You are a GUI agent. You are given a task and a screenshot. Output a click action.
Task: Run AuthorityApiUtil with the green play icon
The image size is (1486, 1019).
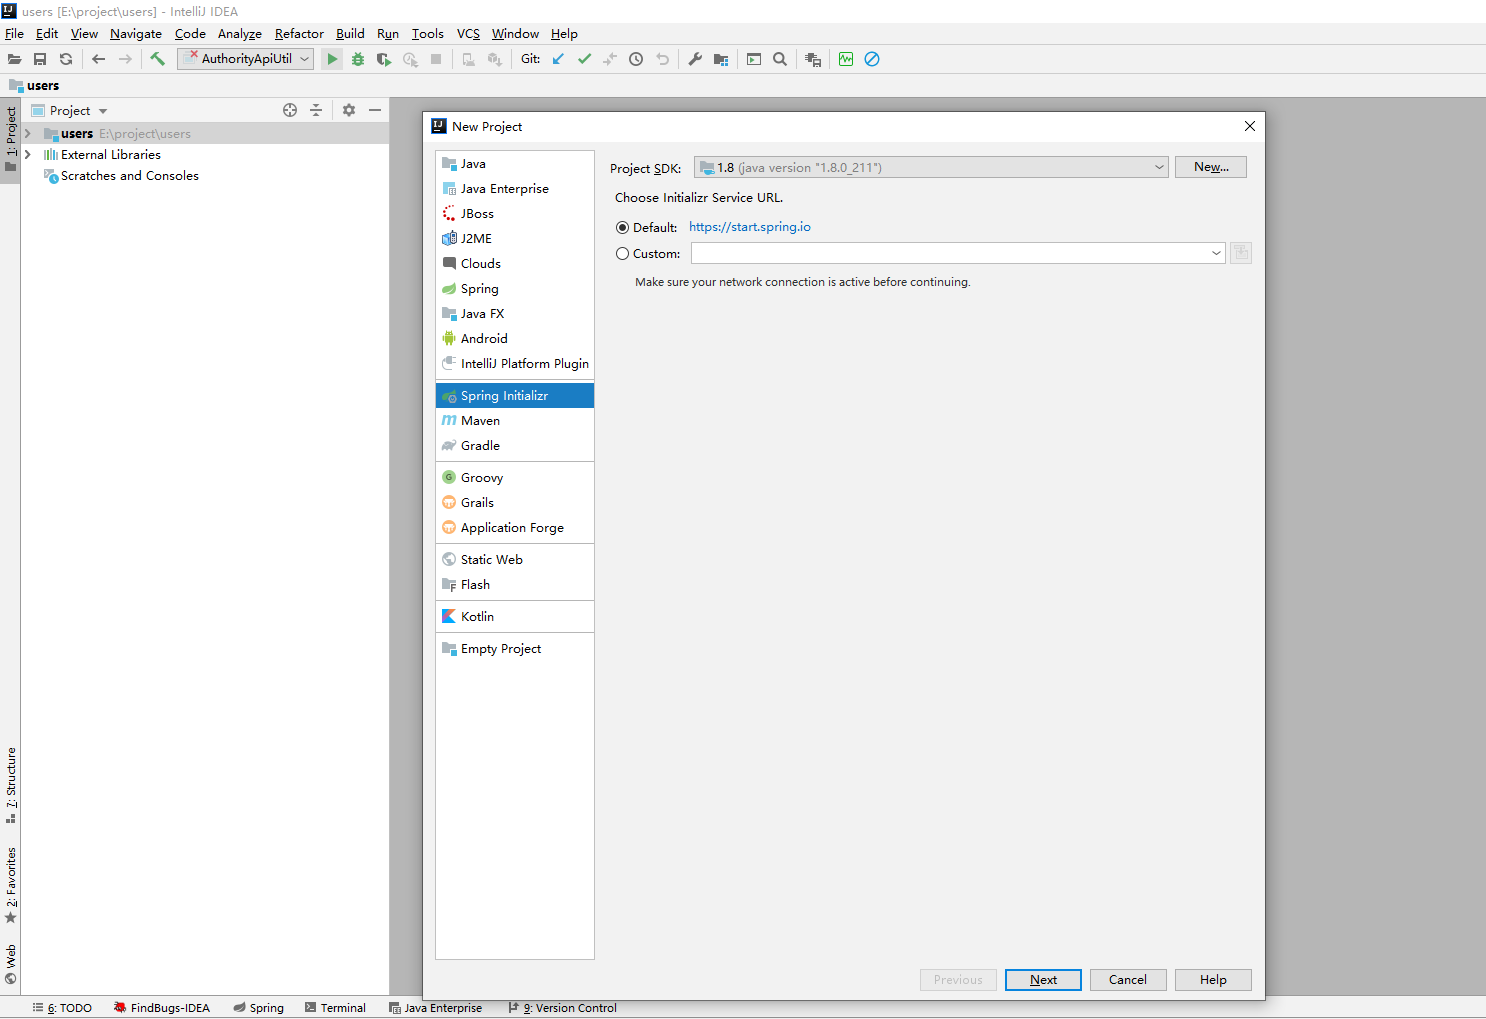(x=332, y=59)
